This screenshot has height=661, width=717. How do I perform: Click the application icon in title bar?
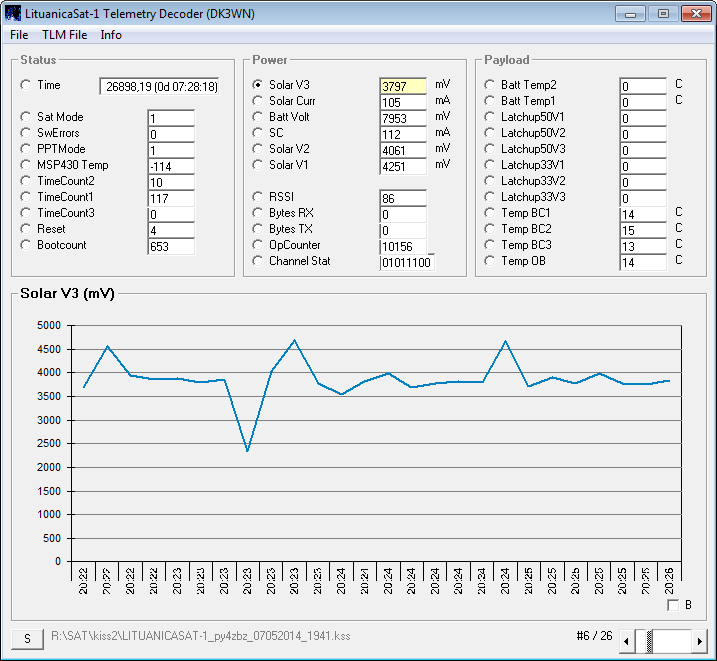(13, 13)
